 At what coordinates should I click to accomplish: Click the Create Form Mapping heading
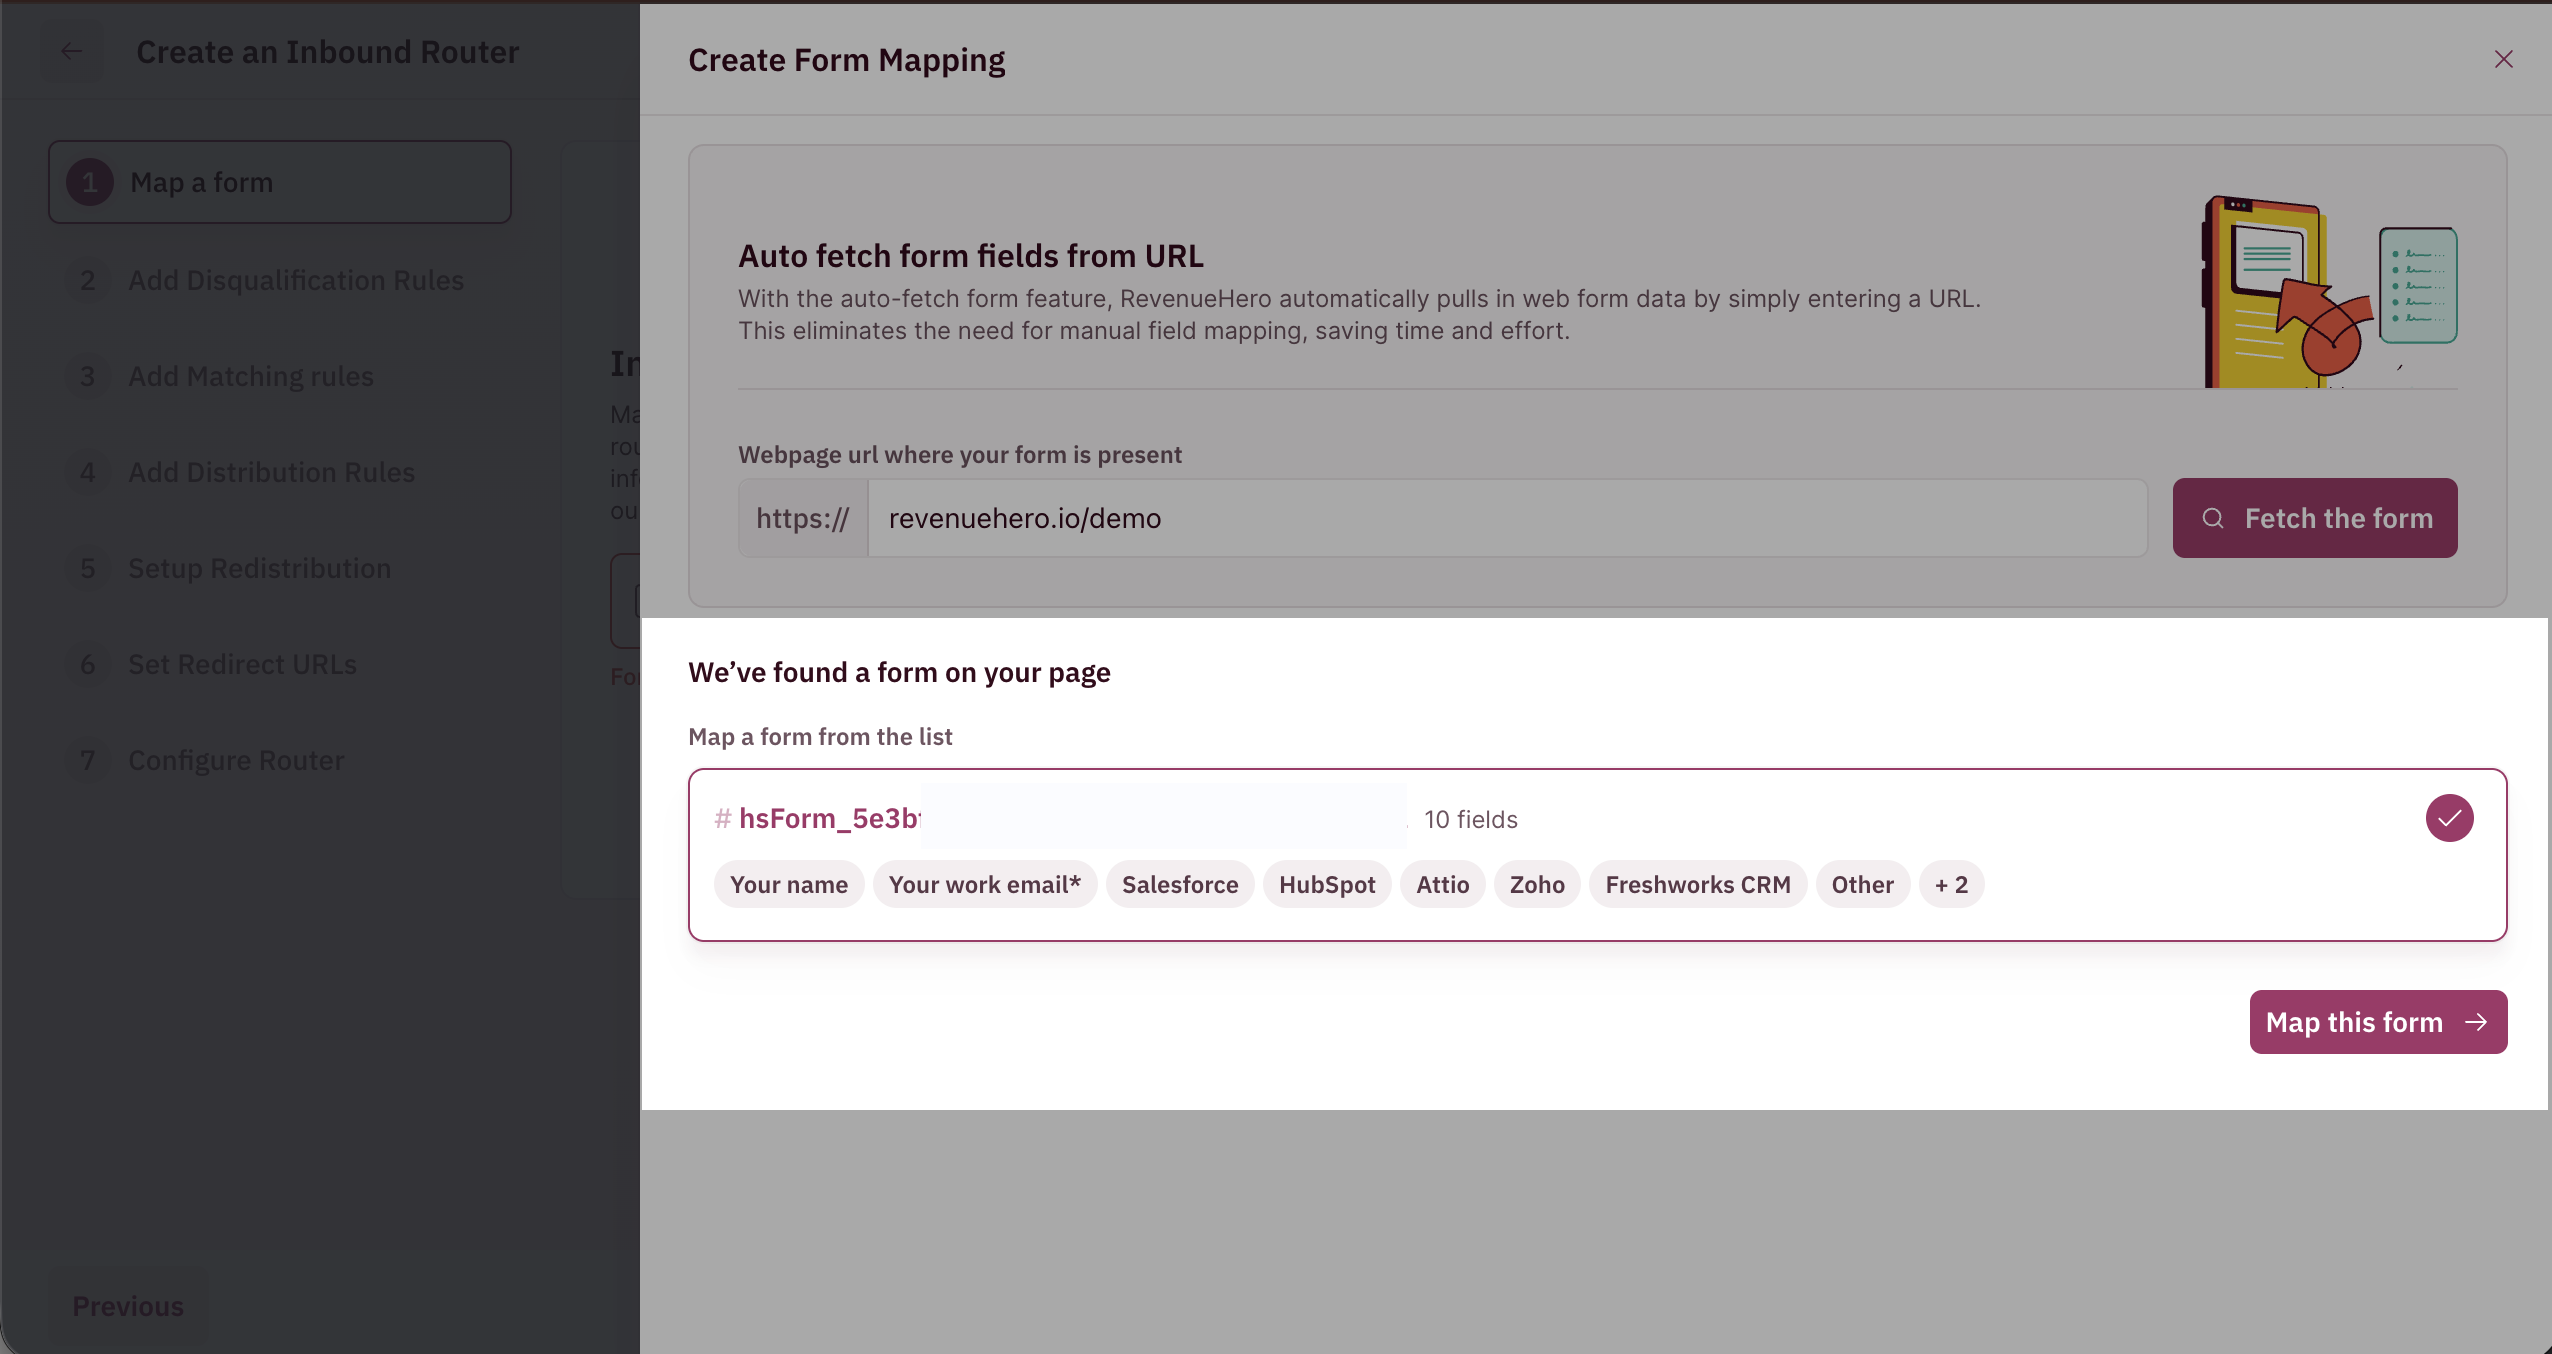click(847, 60)
